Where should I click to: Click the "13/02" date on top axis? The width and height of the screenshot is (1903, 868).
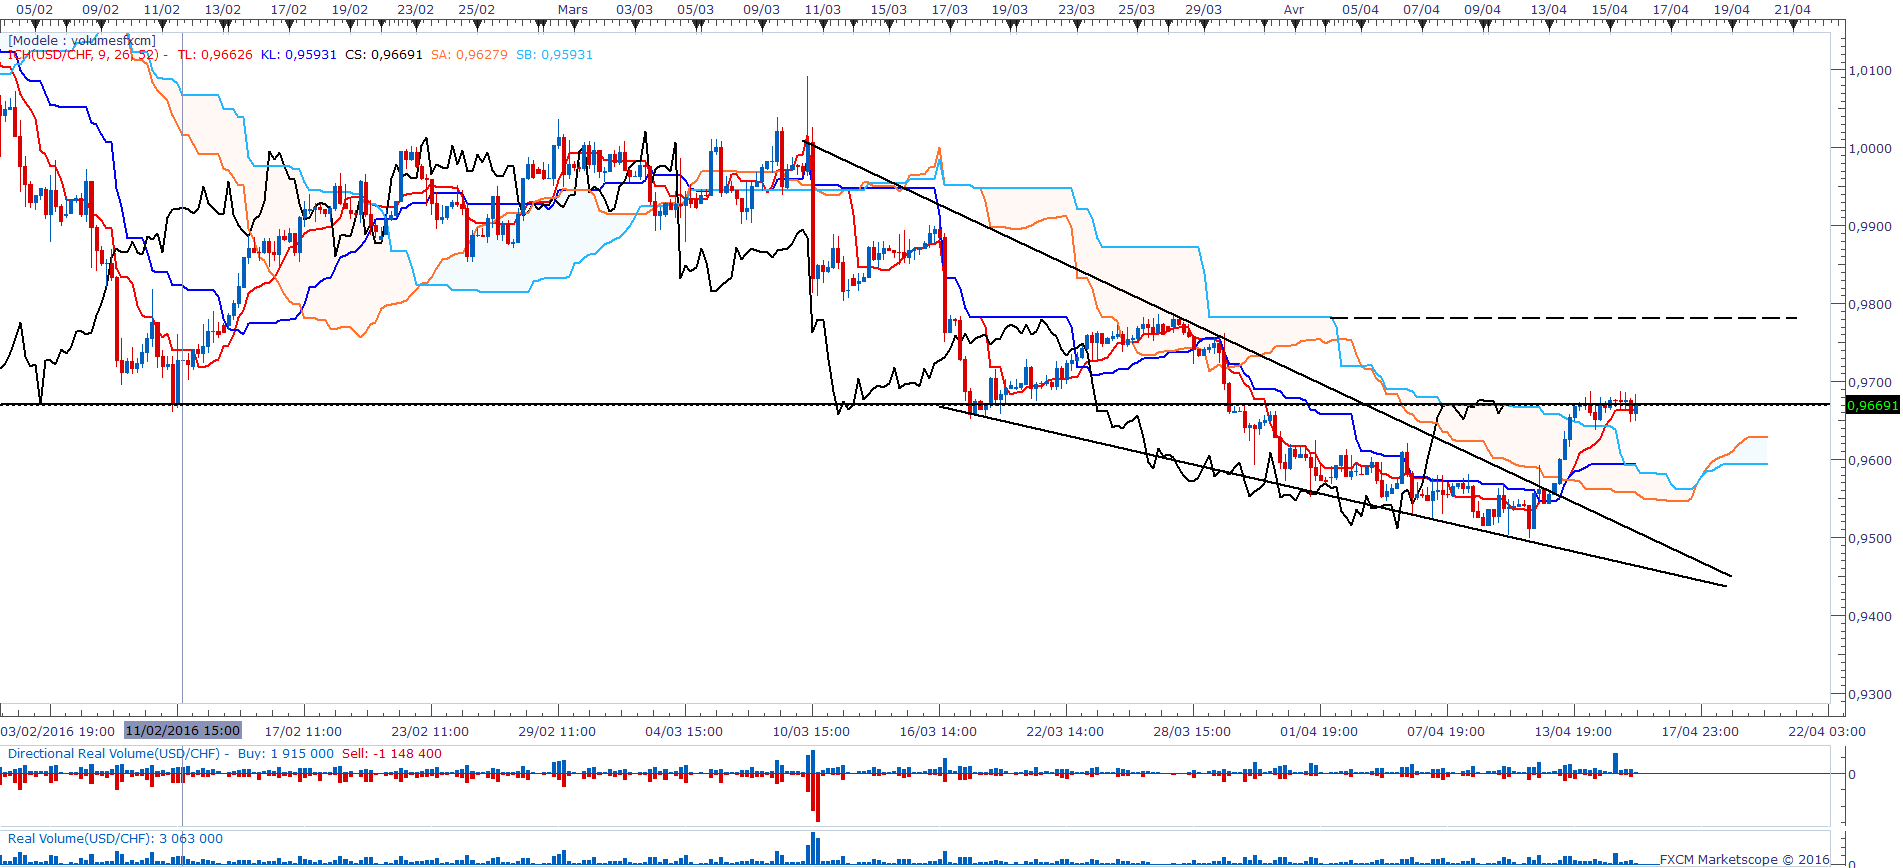pos(223,10)
